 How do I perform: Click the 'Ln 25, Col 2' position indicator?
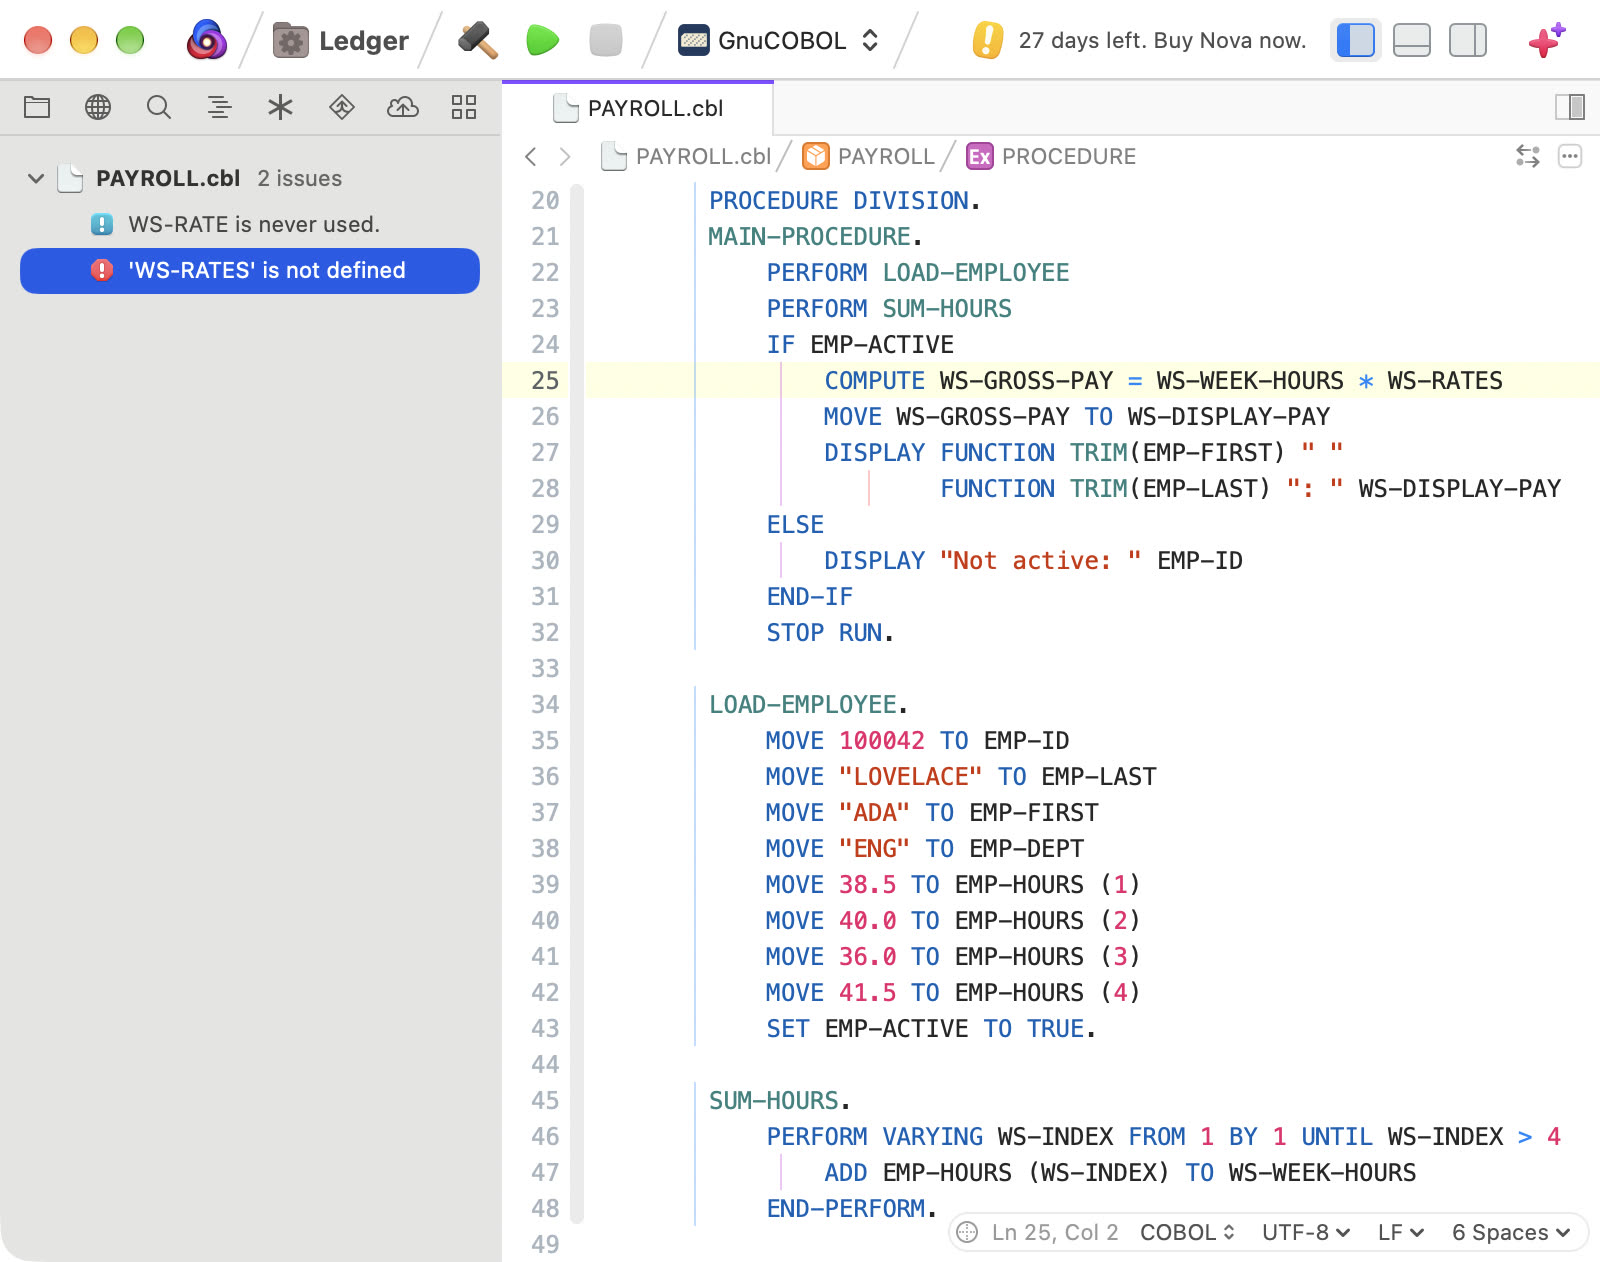click(x=1055, y=1232)
